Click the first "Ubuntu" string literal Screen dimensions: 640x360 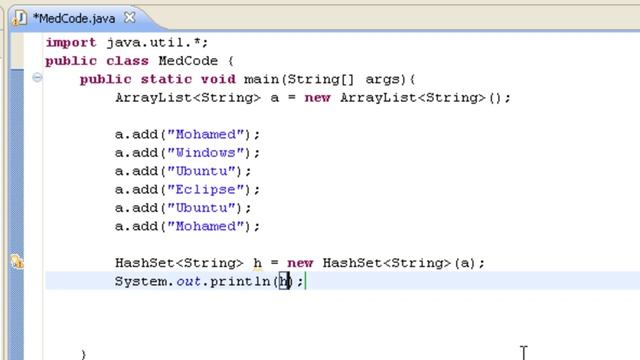click(x=201, y=171)
